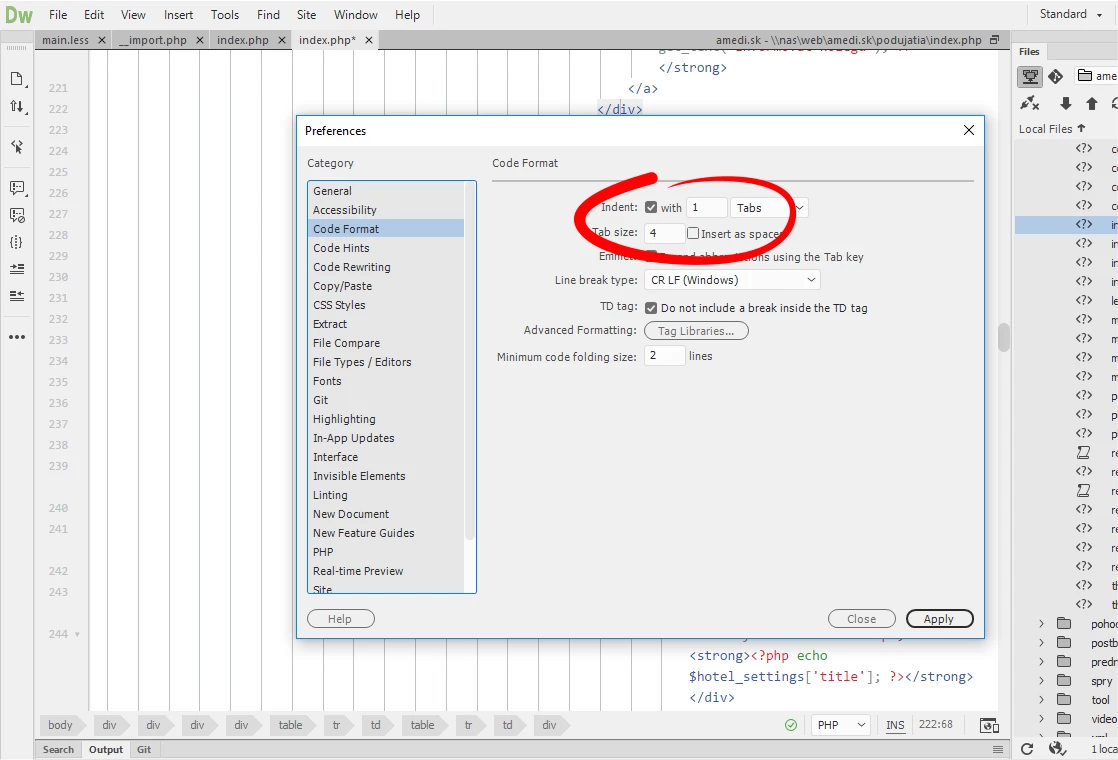Screen dimensions: 1118x760
Task: Close the index.php* tab
Action: (x=369, y=41)
